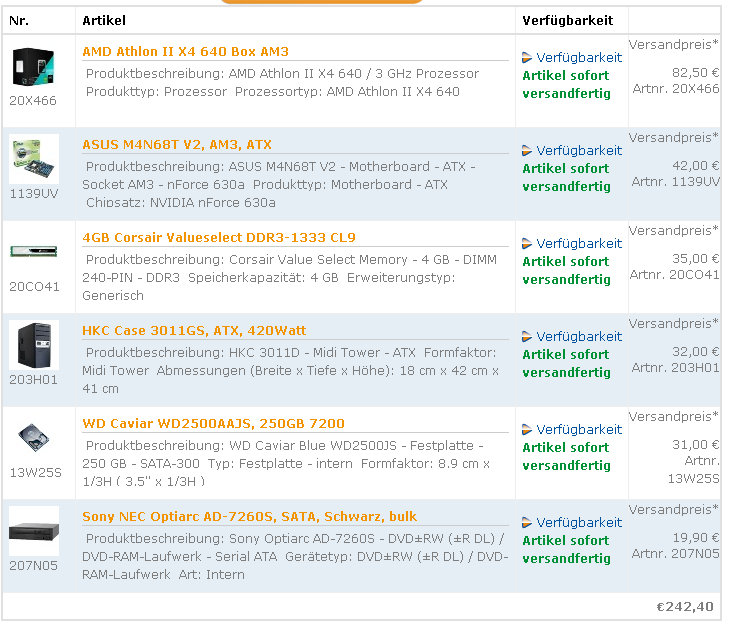
Task: Click the Nr. column header
Action: coord(19,21)
